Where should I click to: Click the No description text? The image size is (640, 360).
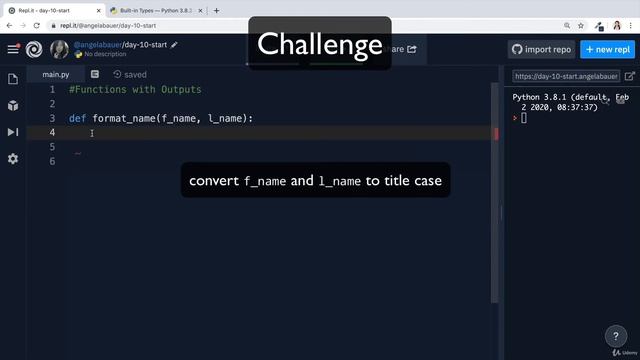[x=105, y=54]
